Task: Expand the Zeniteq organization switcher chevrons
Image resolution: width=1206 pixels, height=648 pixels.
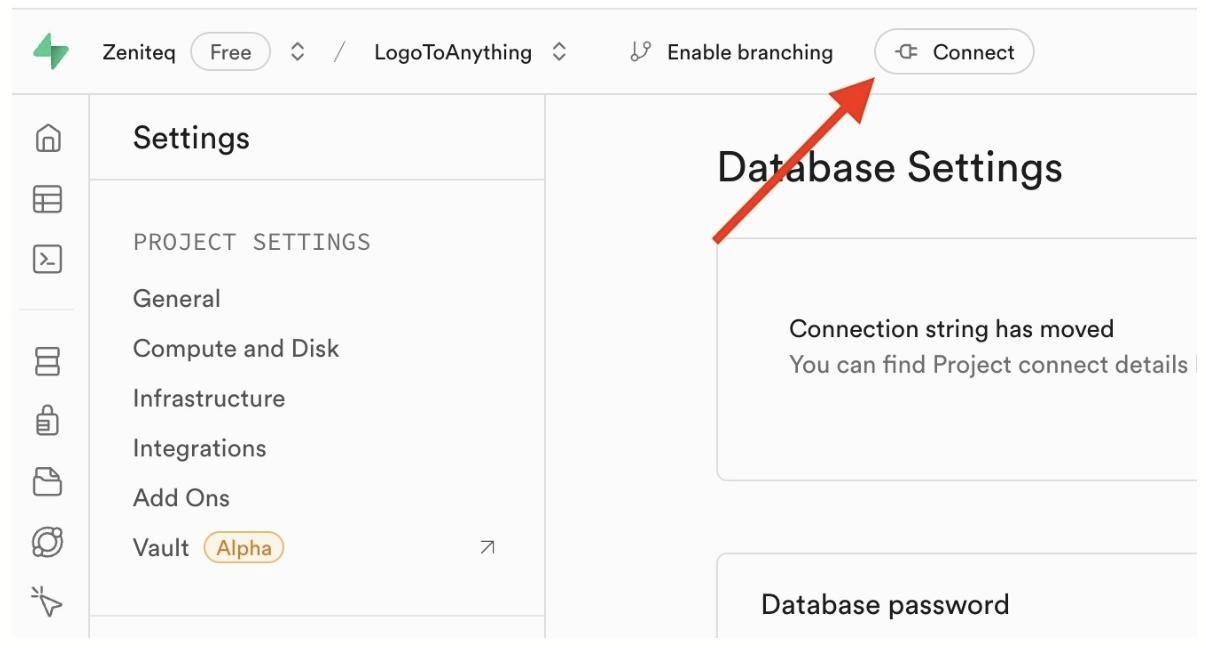Action: click(297, 52)
